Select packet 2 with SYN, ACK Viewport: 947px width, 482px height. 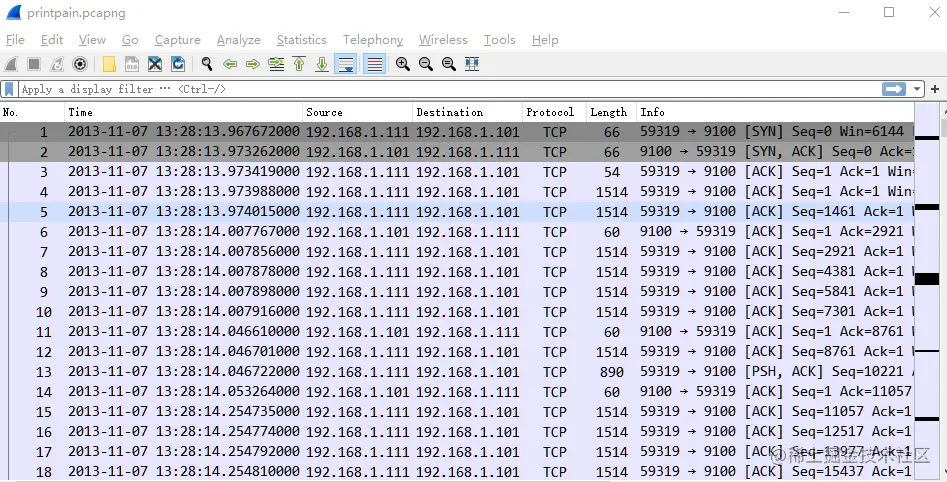457,152
